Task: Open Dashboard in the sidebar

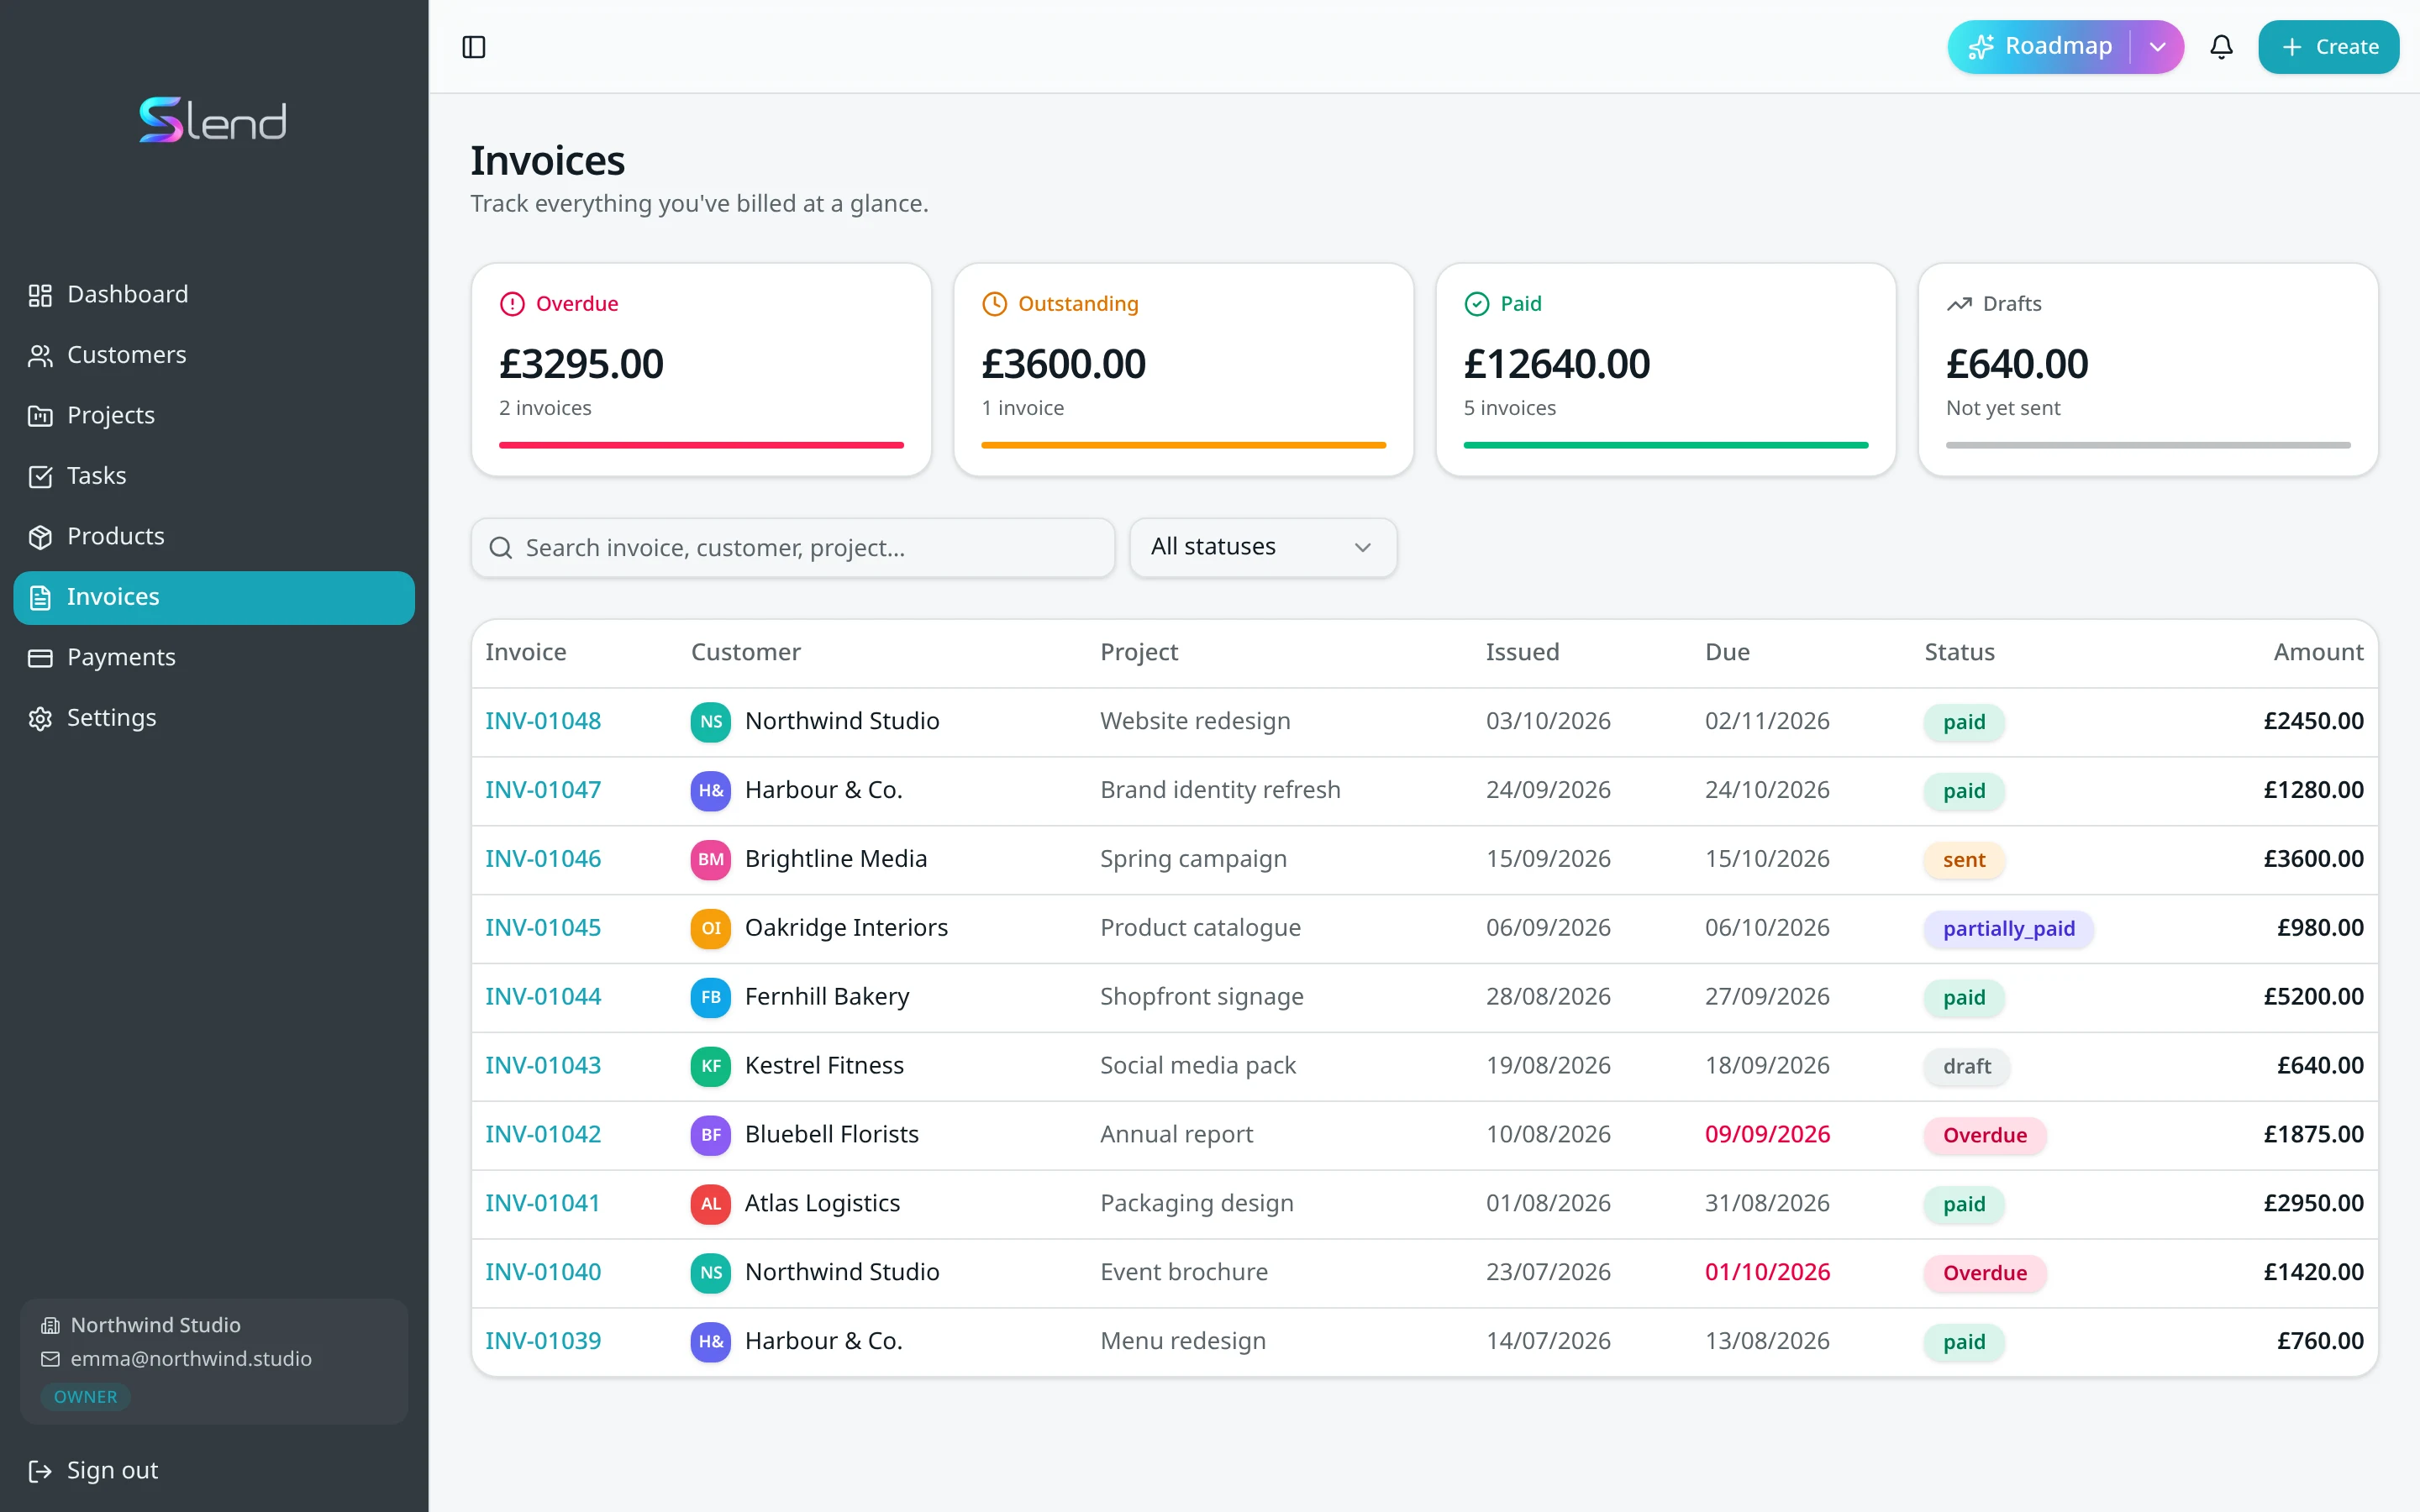Action: point(214,295)
